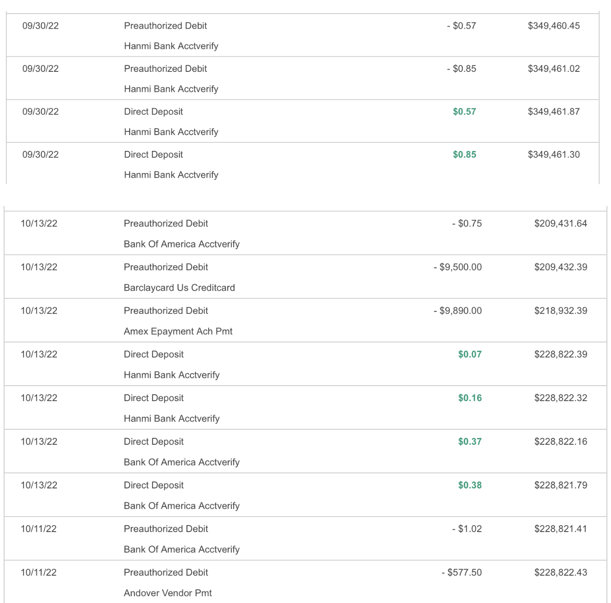Click the - $0.75 debit amount
Image resolution: width=611 pixels, height=603 pixels.
click(466, 224)
